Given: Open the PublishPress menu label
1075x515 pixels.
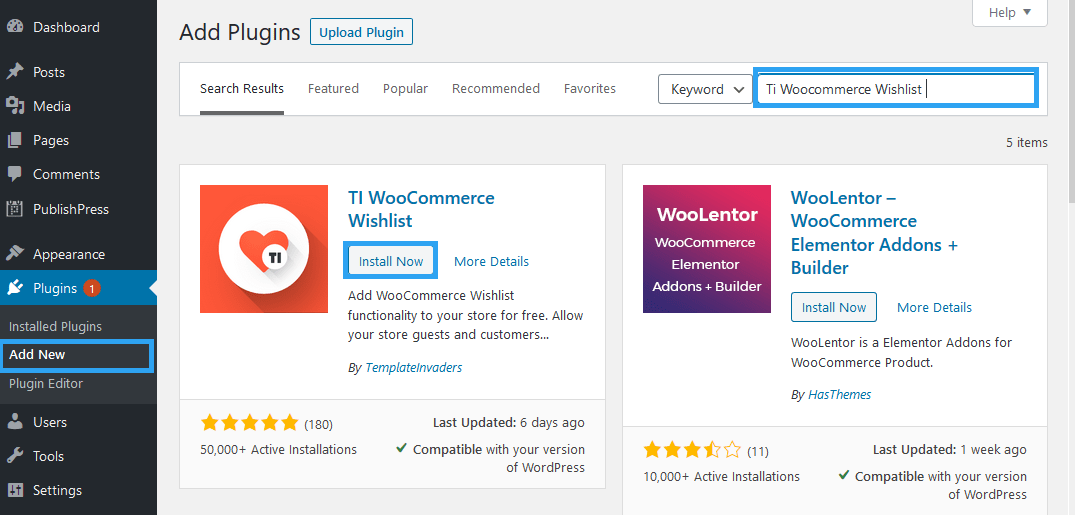Looking at the screenshot, I should (71, 209).
